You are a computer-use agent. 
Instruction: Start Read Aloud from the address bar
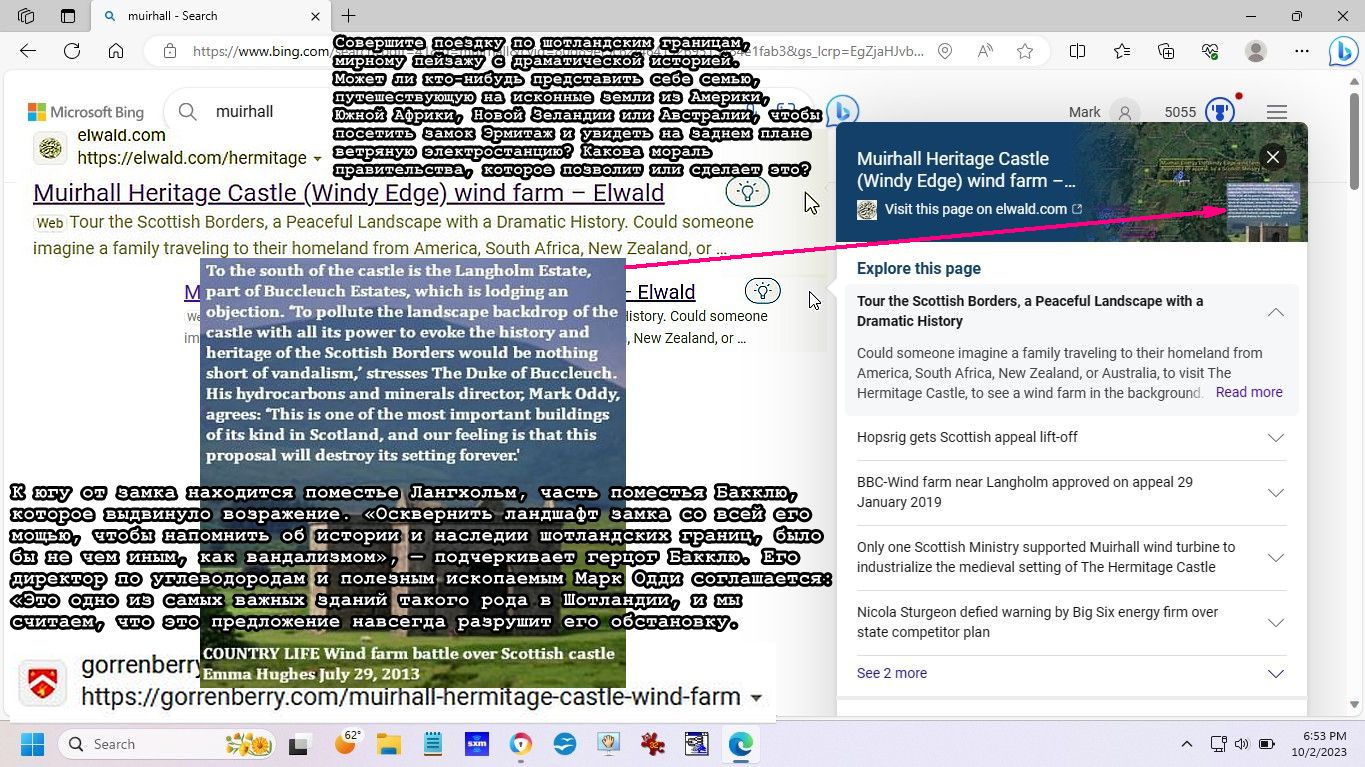(985, 51)
